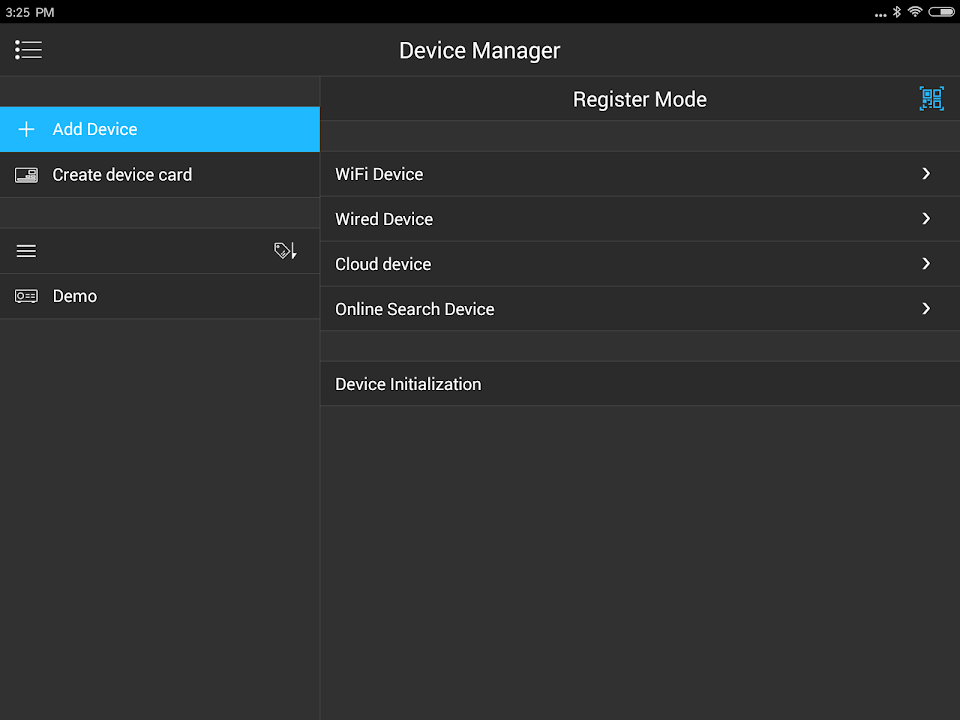Tap the Wi-Fi icon in status bar

point(915,12)
